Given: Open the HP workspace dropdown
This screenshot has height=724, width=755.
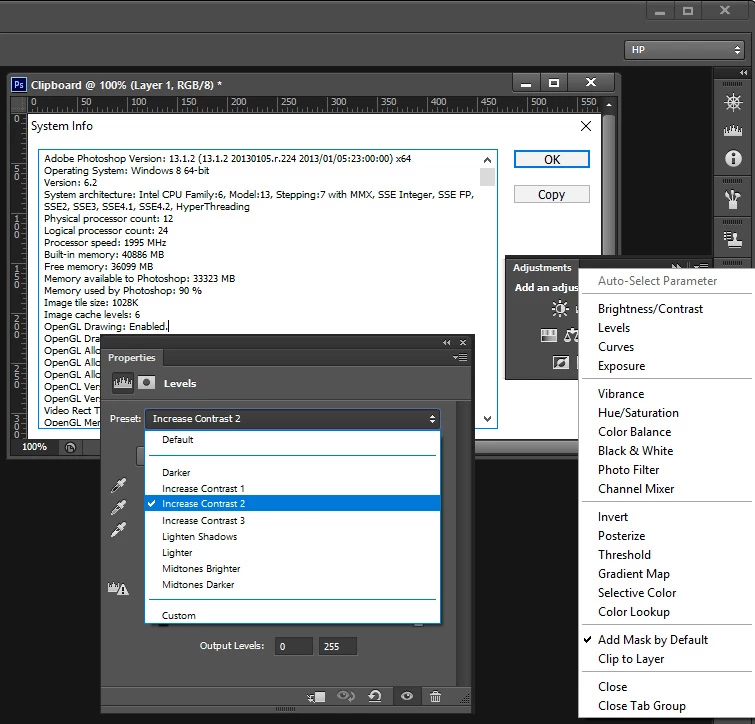Looking at the screenshot, I should point(684,50).
